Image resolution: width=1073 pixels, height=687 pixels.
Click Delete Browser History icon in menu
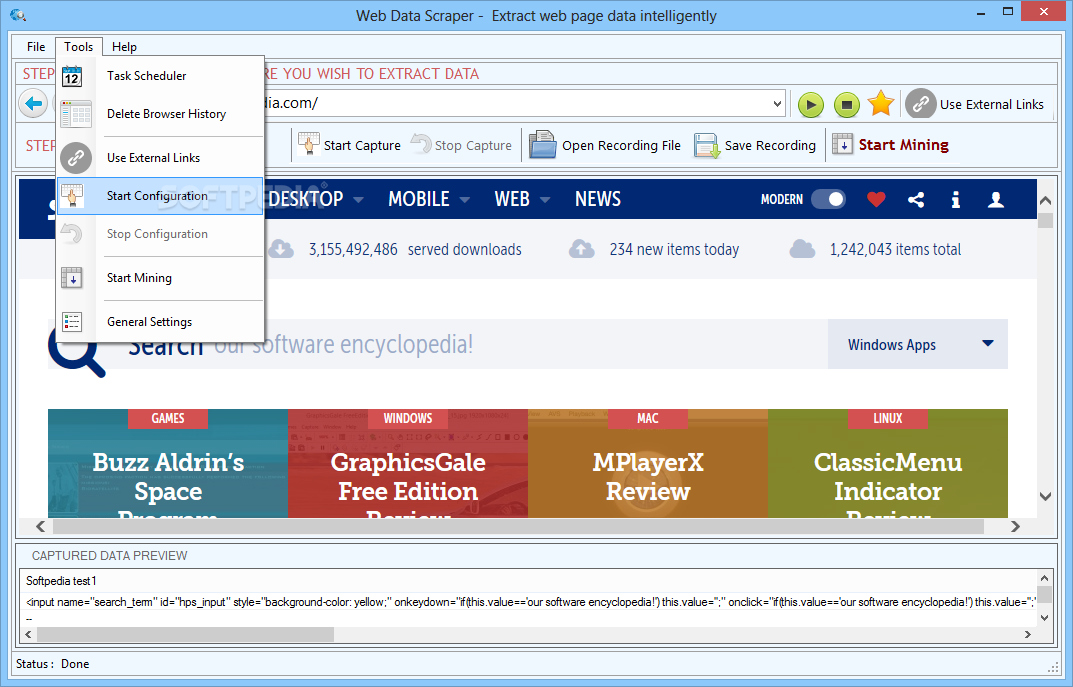tap(75, 114)
